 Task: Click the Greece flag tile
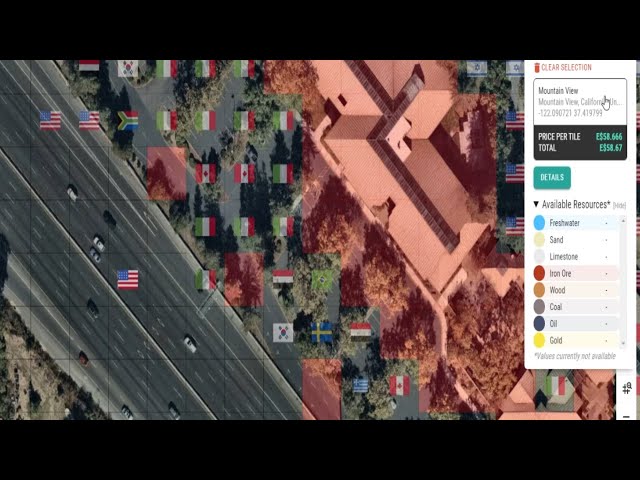(360, 385)
